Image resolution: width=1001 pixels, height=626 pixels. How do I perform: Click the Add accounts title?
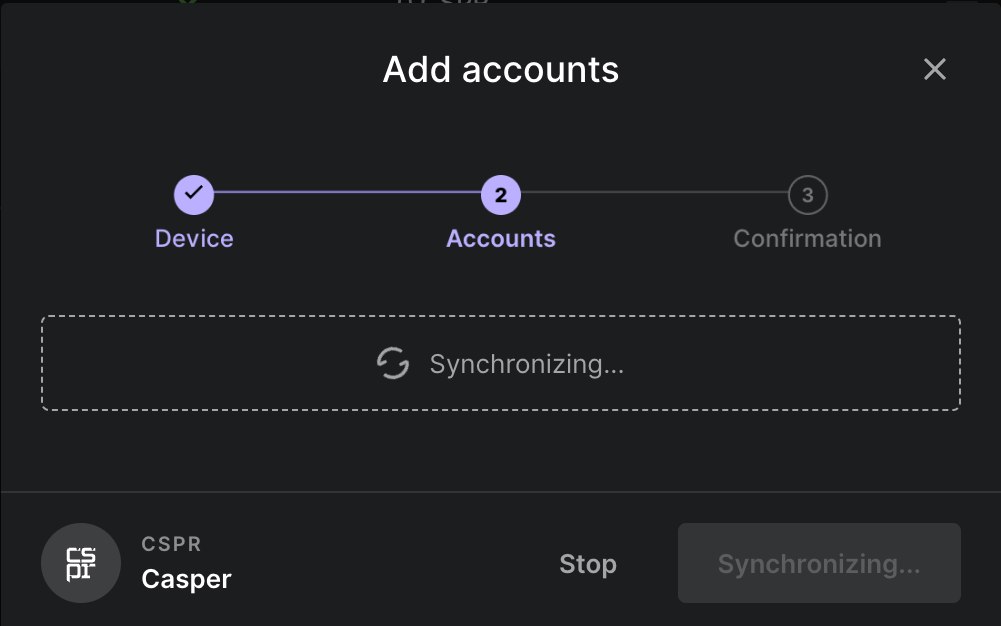500,69
